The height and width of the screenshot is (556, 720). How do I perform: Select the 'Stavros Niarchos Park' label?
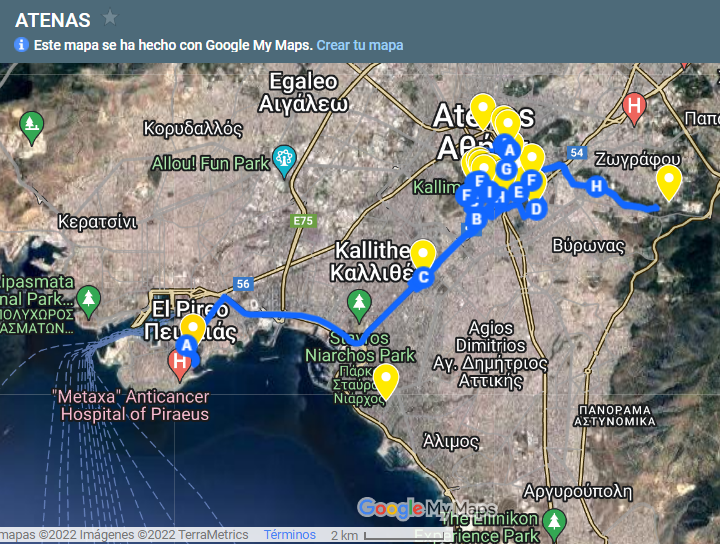click(360, 347)
